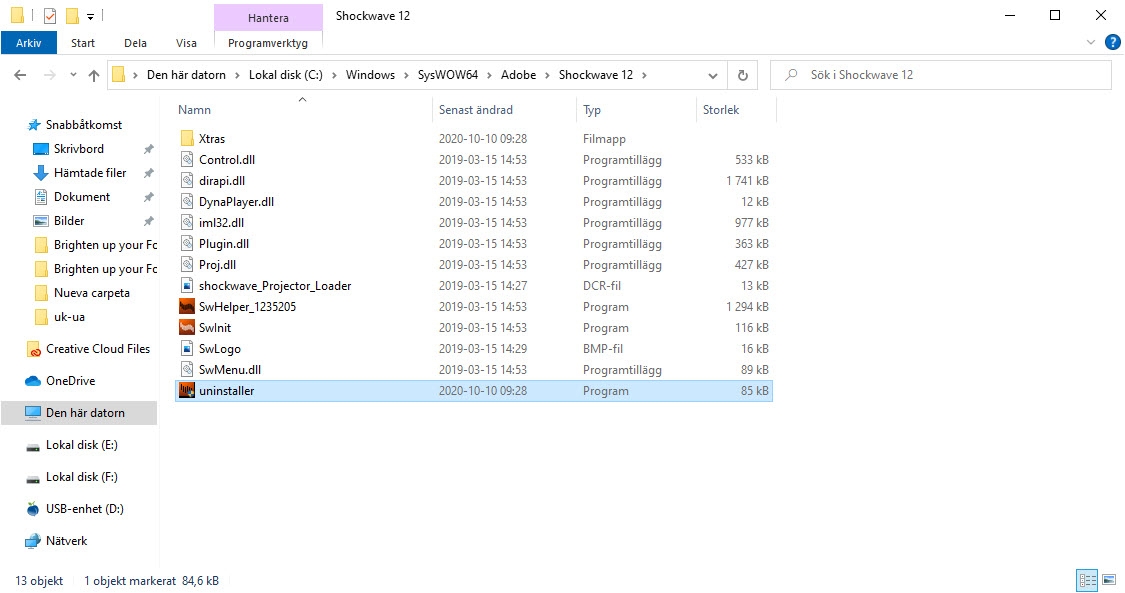
Task: Select the Control.dll file icon
Action: pos(187,159)
